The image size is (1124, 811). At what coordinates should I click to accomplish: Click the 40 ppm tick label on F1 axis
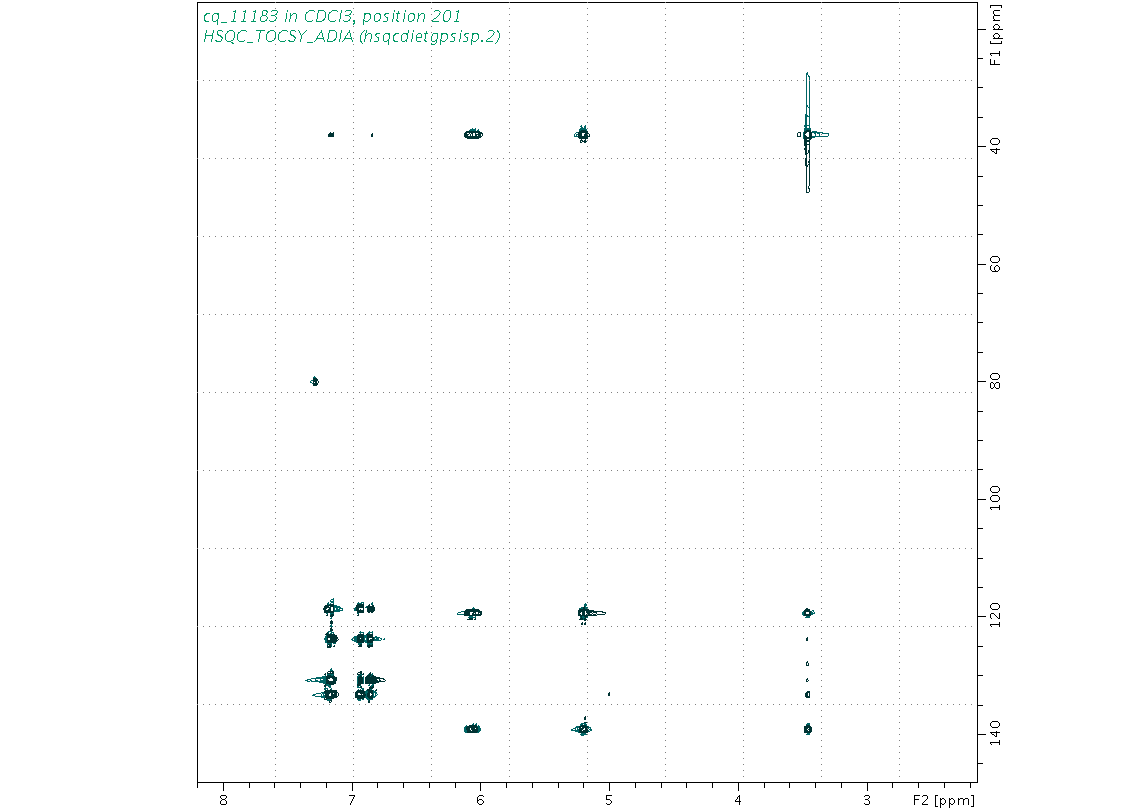pos(995,146)
